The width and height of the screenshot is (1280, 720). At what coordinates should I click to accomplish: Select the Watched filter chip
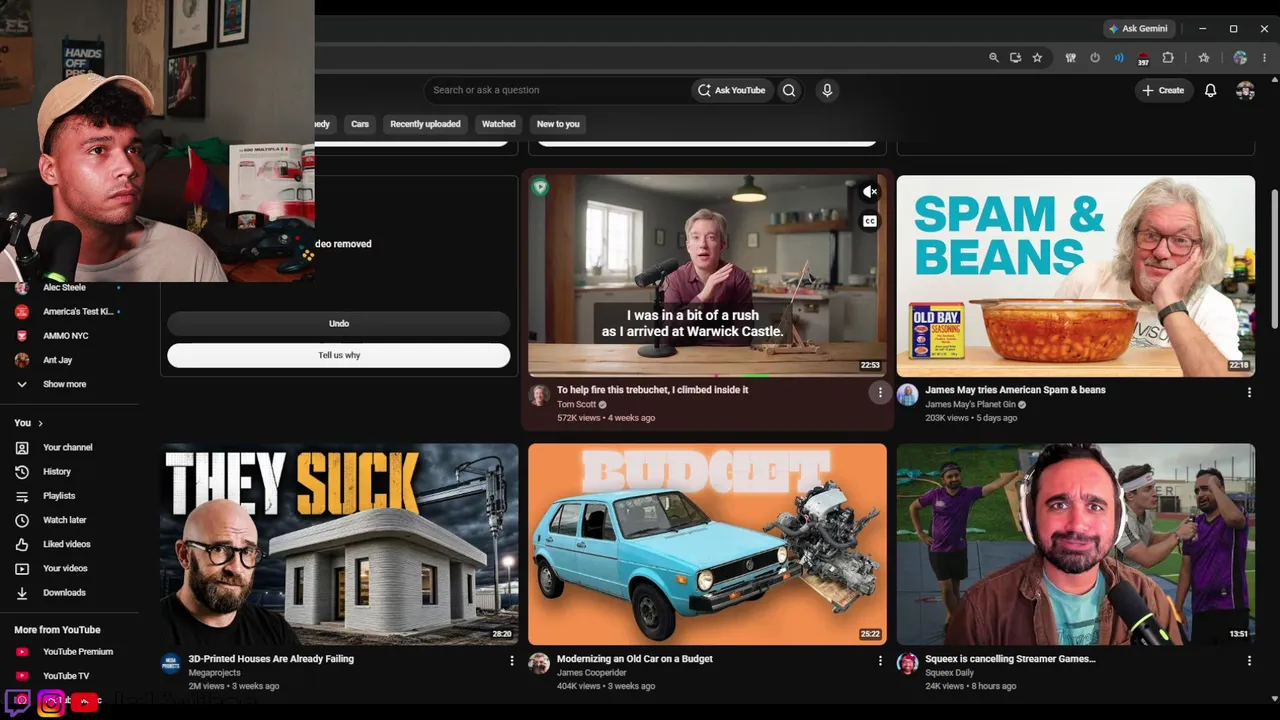click(x=498, y=124)
